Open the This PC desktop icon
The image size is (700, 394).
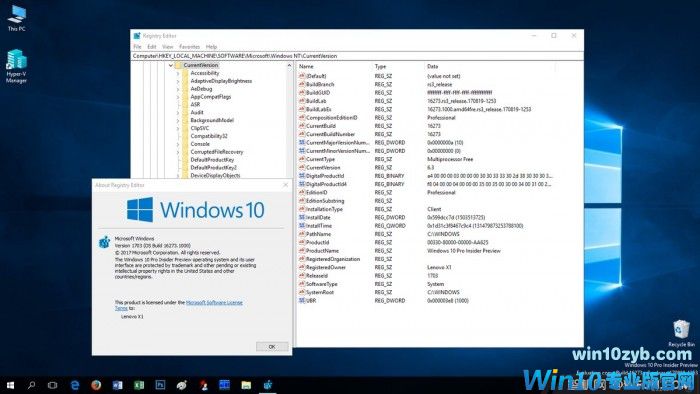pyautogui.click(x=17, y=18)
